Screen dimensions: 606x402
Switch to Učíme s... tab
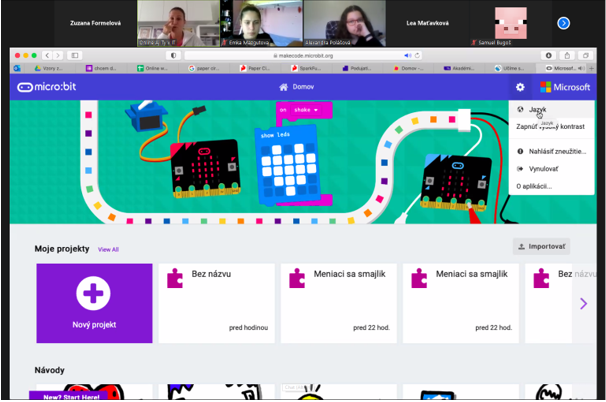[510, 68]
